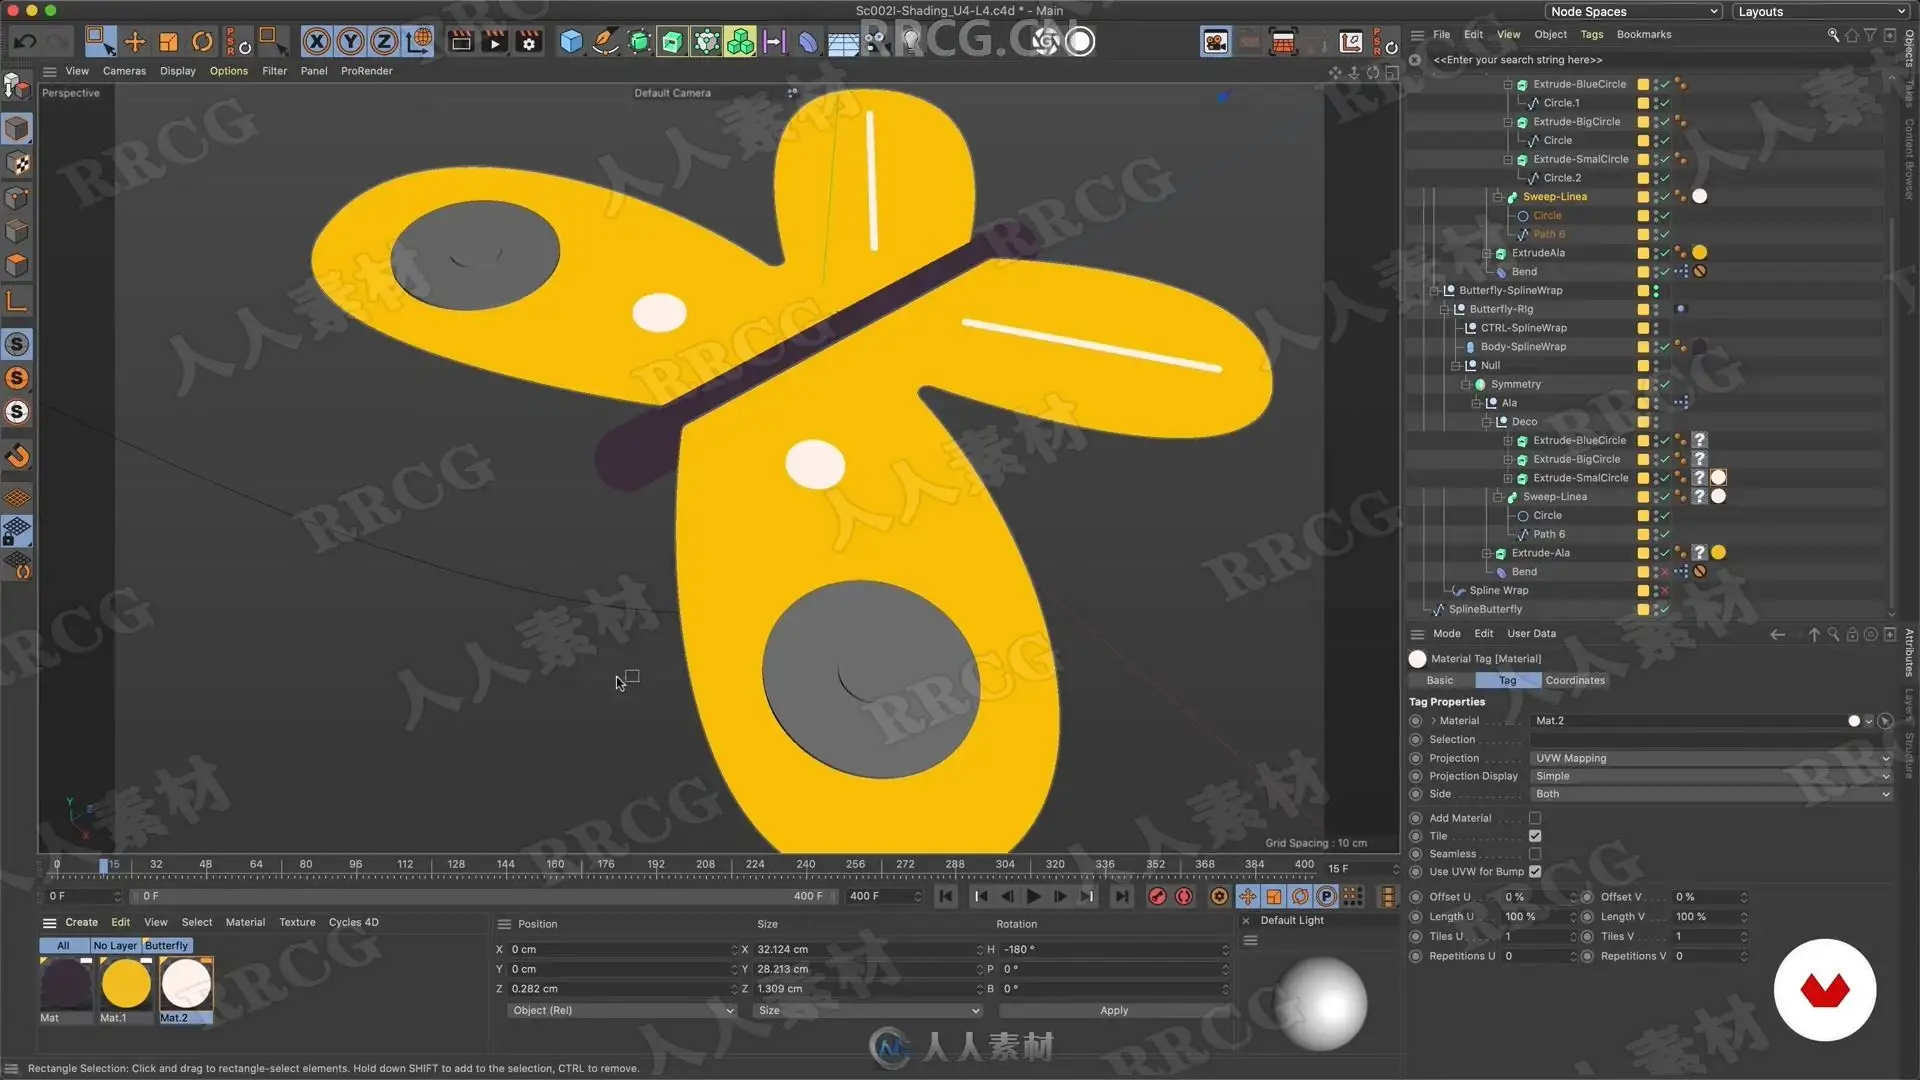Select the Rotate tool
The width and height of the screenshot is (1920, 1080).
click(x=202, y=42)
